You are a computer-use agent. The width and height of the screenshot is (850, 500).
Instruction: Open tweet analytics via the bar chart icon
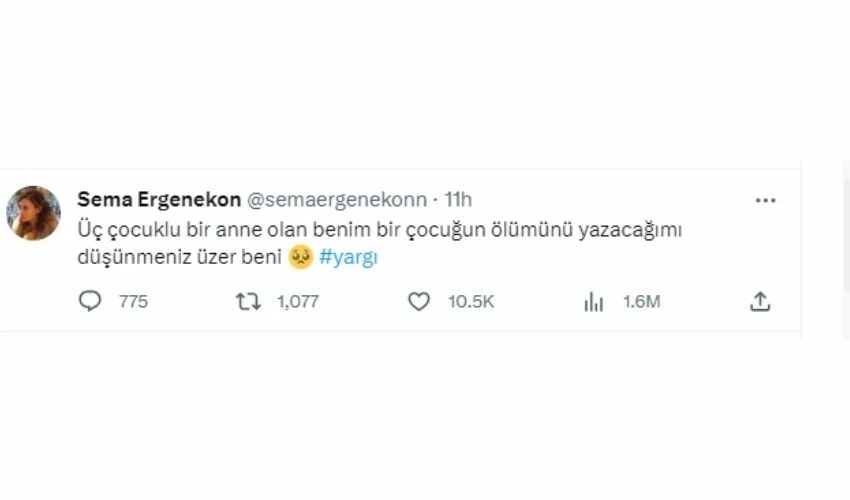[594, 302]
